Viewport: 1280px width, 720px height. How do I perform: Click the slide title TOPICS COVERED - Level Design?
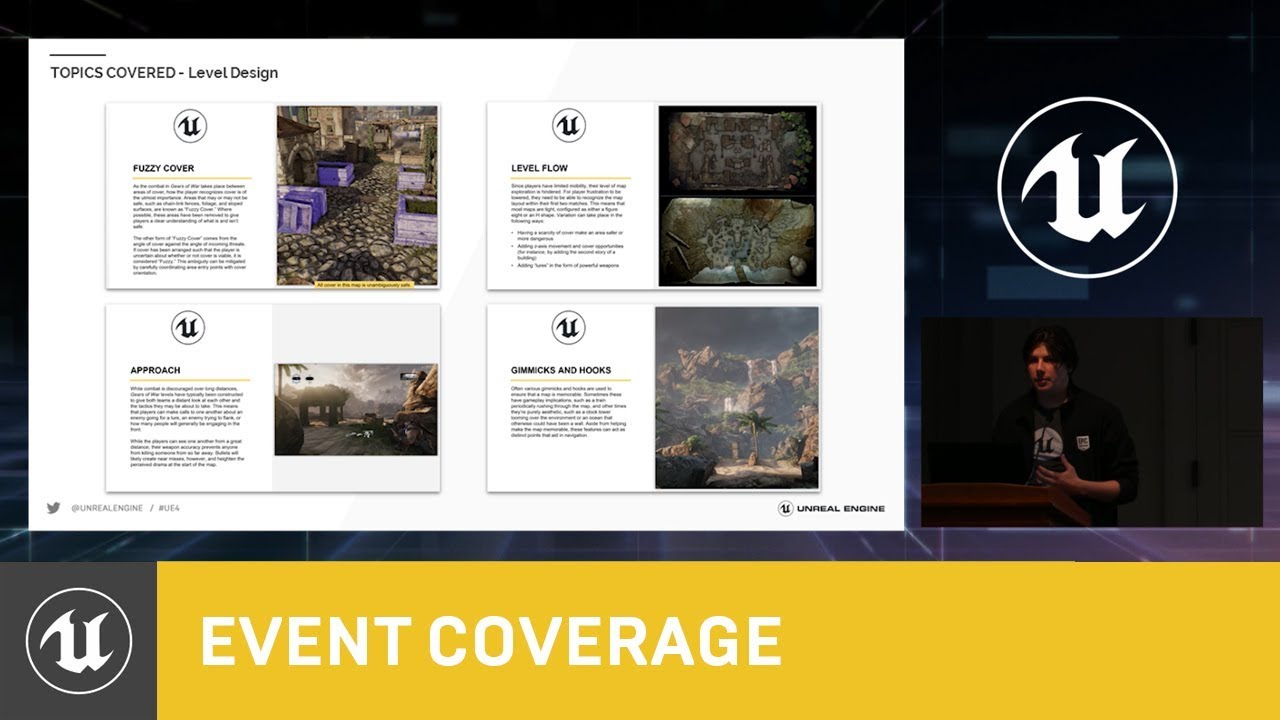pyautogui.click(x=164, y=73)
